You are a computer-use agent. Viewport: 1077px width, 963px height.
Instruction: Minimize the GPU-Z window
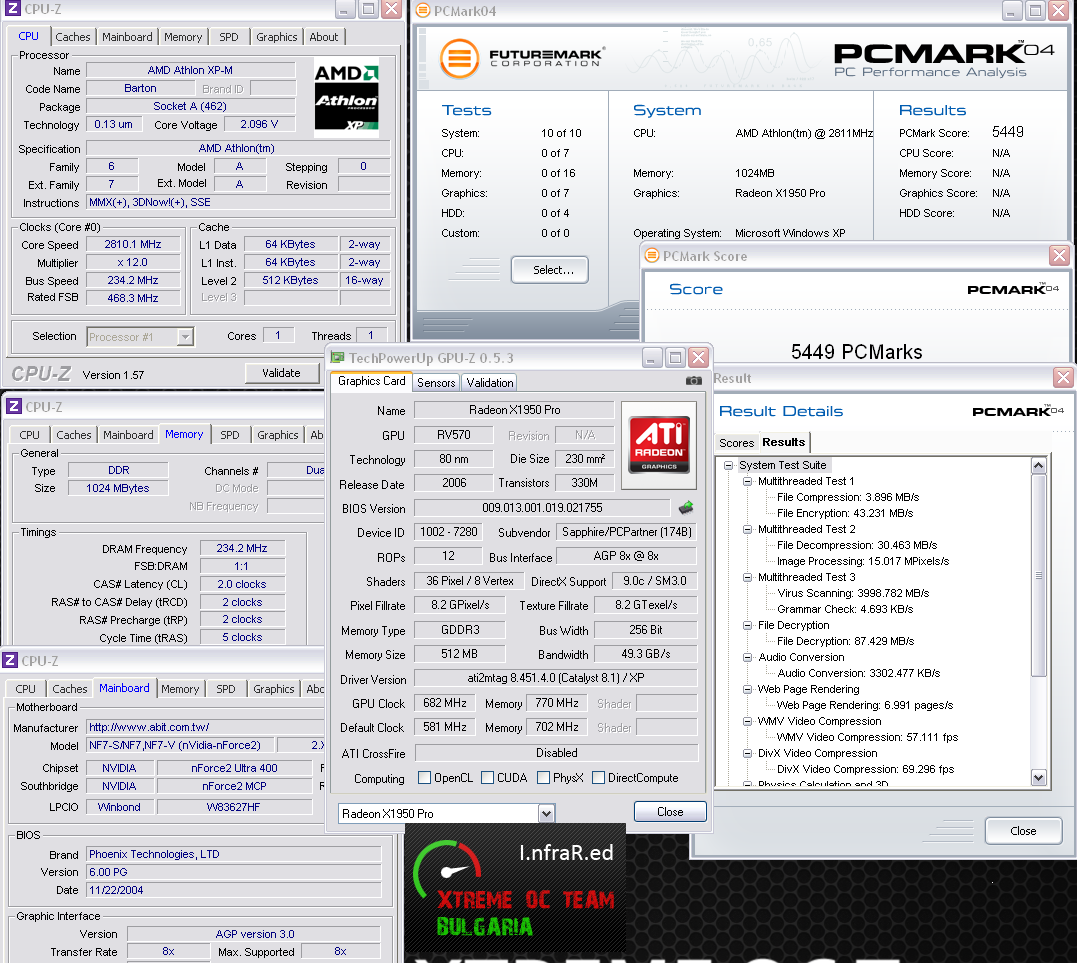click(x=652, y=357)
